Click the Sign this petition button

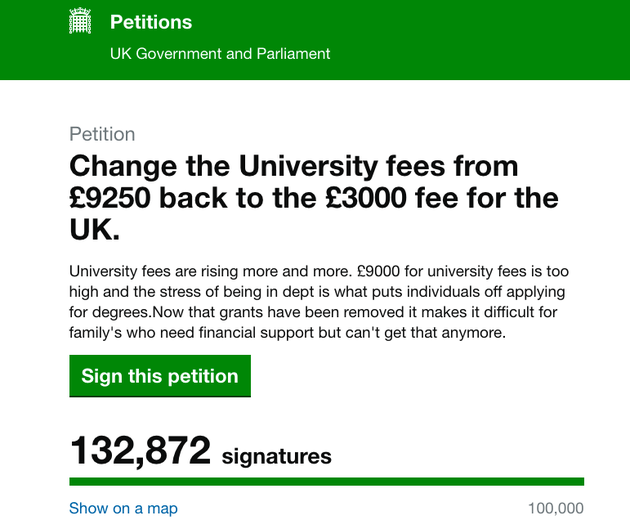point(160,376)
